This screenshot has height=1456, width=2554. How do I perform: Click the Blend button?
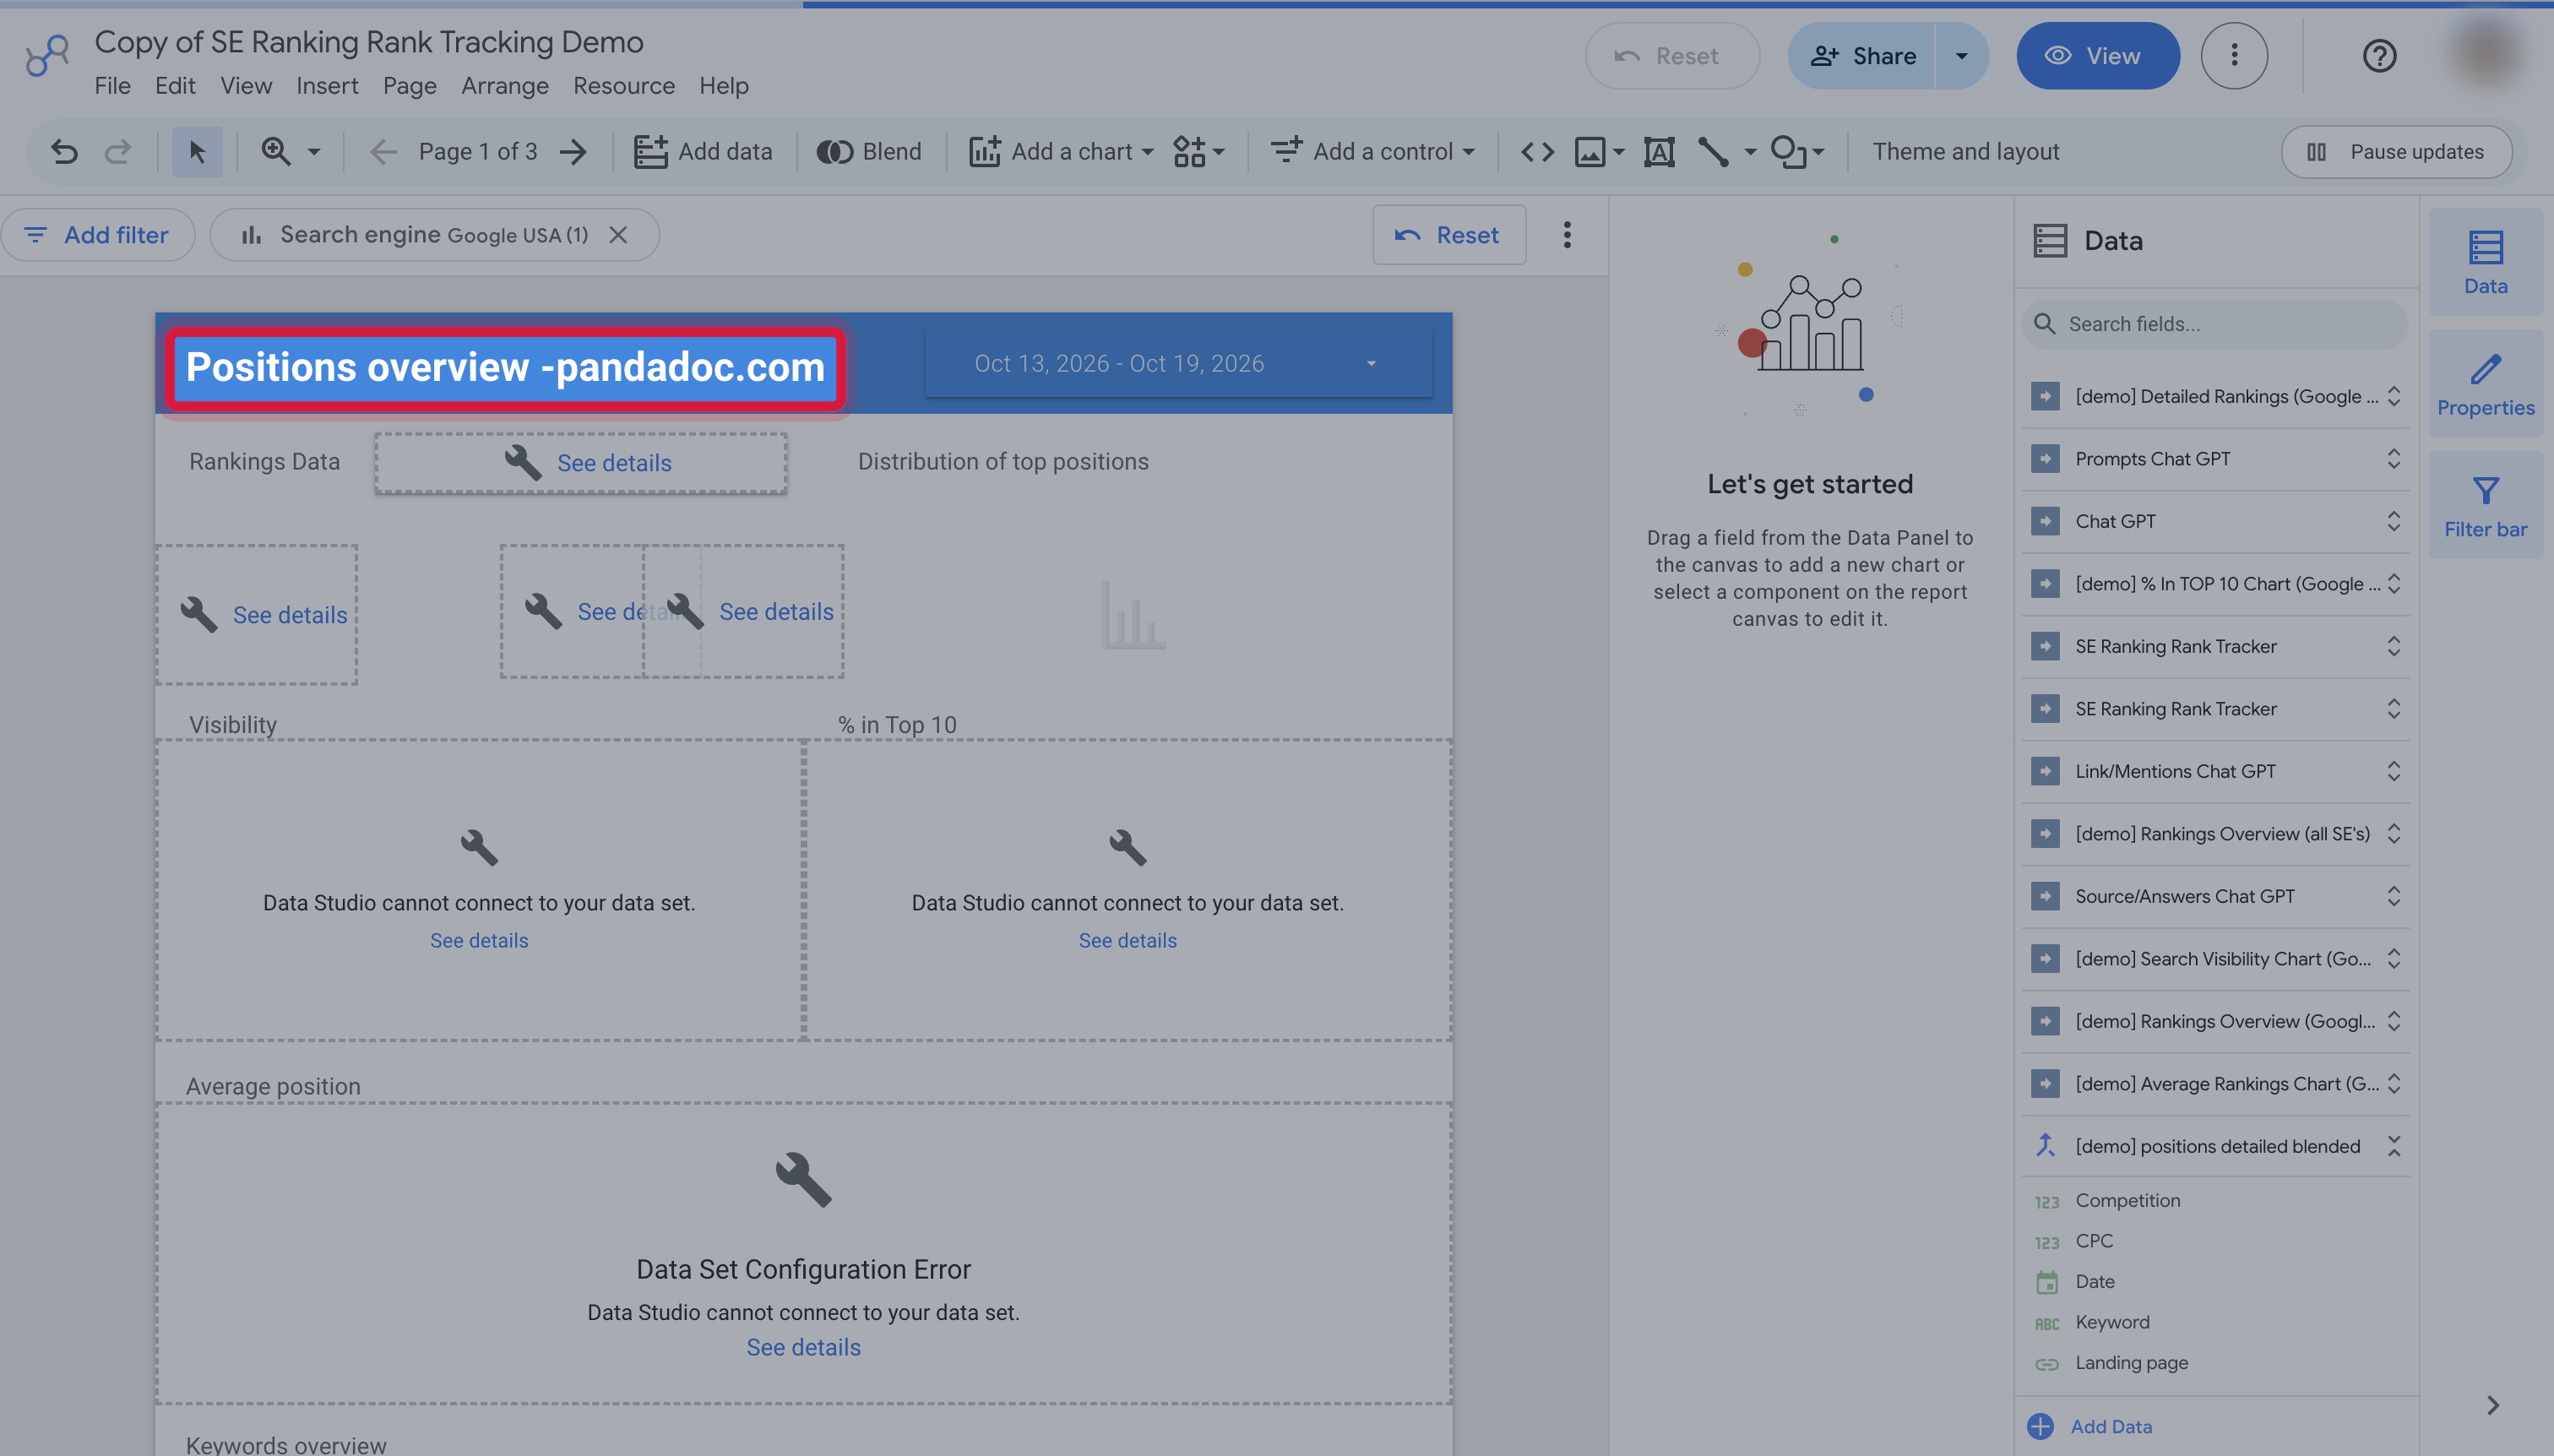click(869, 152)
